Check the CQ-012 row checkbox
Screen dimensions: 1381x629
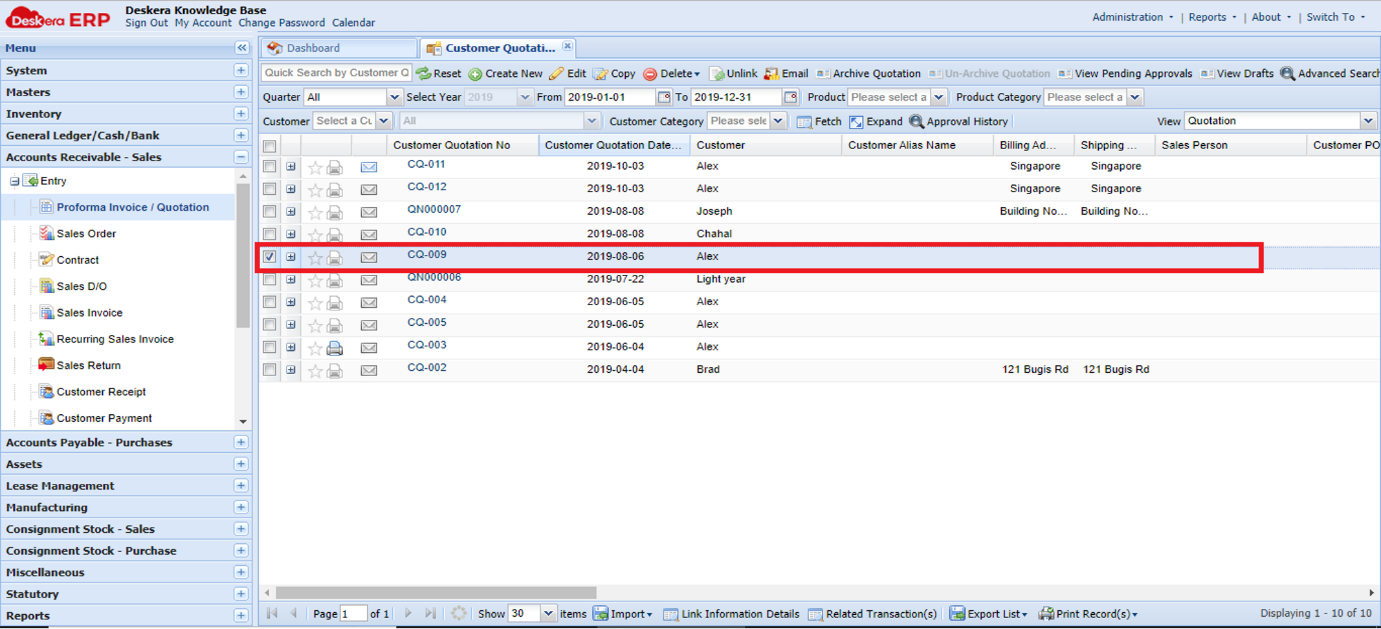coord(270,189)
